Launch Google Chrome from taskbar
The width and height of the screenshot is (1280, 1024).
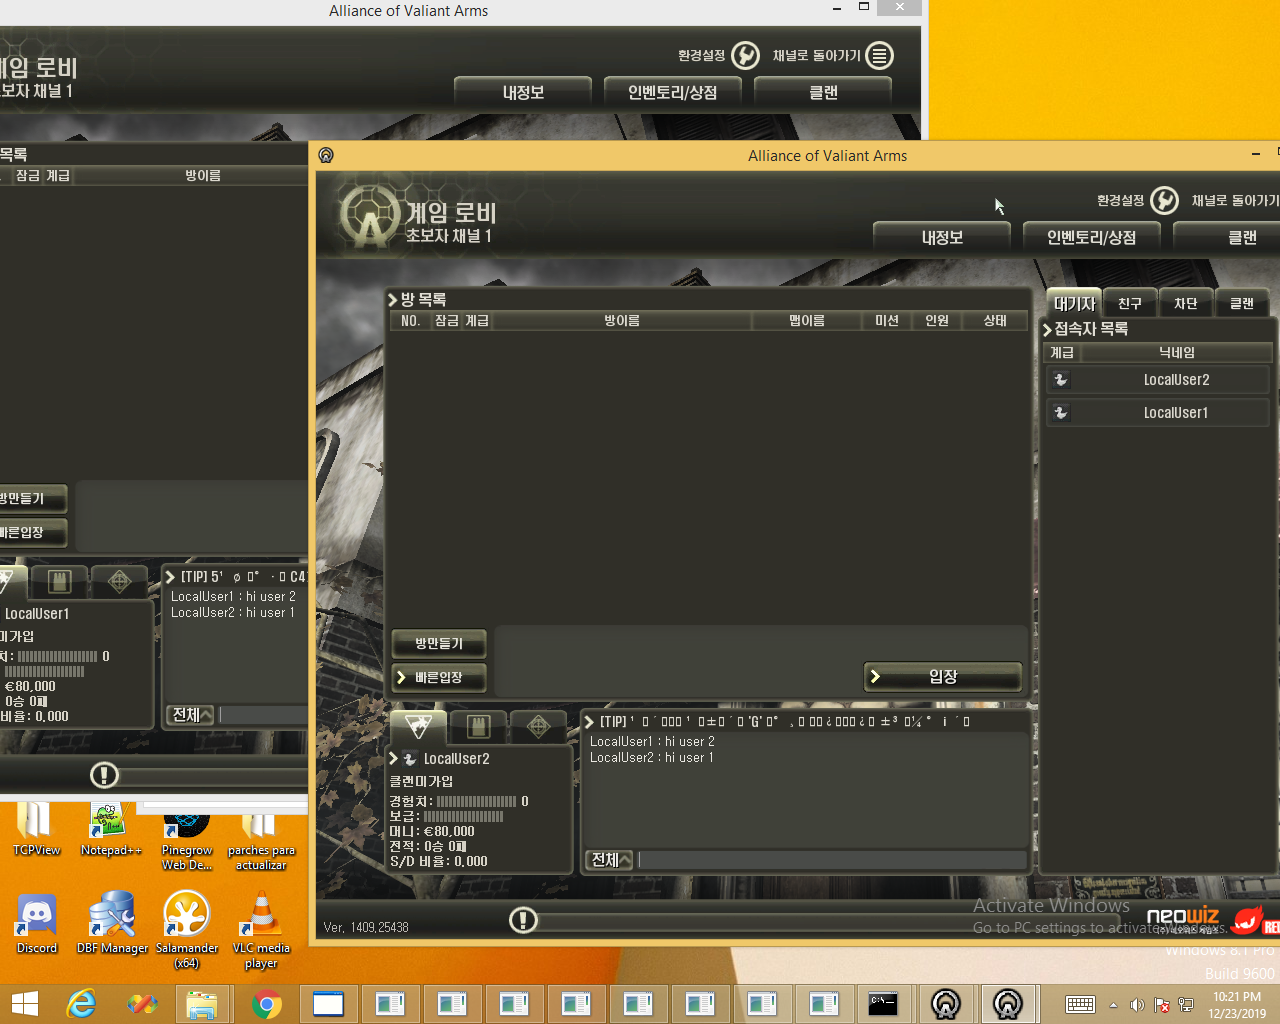[266, 1004]
